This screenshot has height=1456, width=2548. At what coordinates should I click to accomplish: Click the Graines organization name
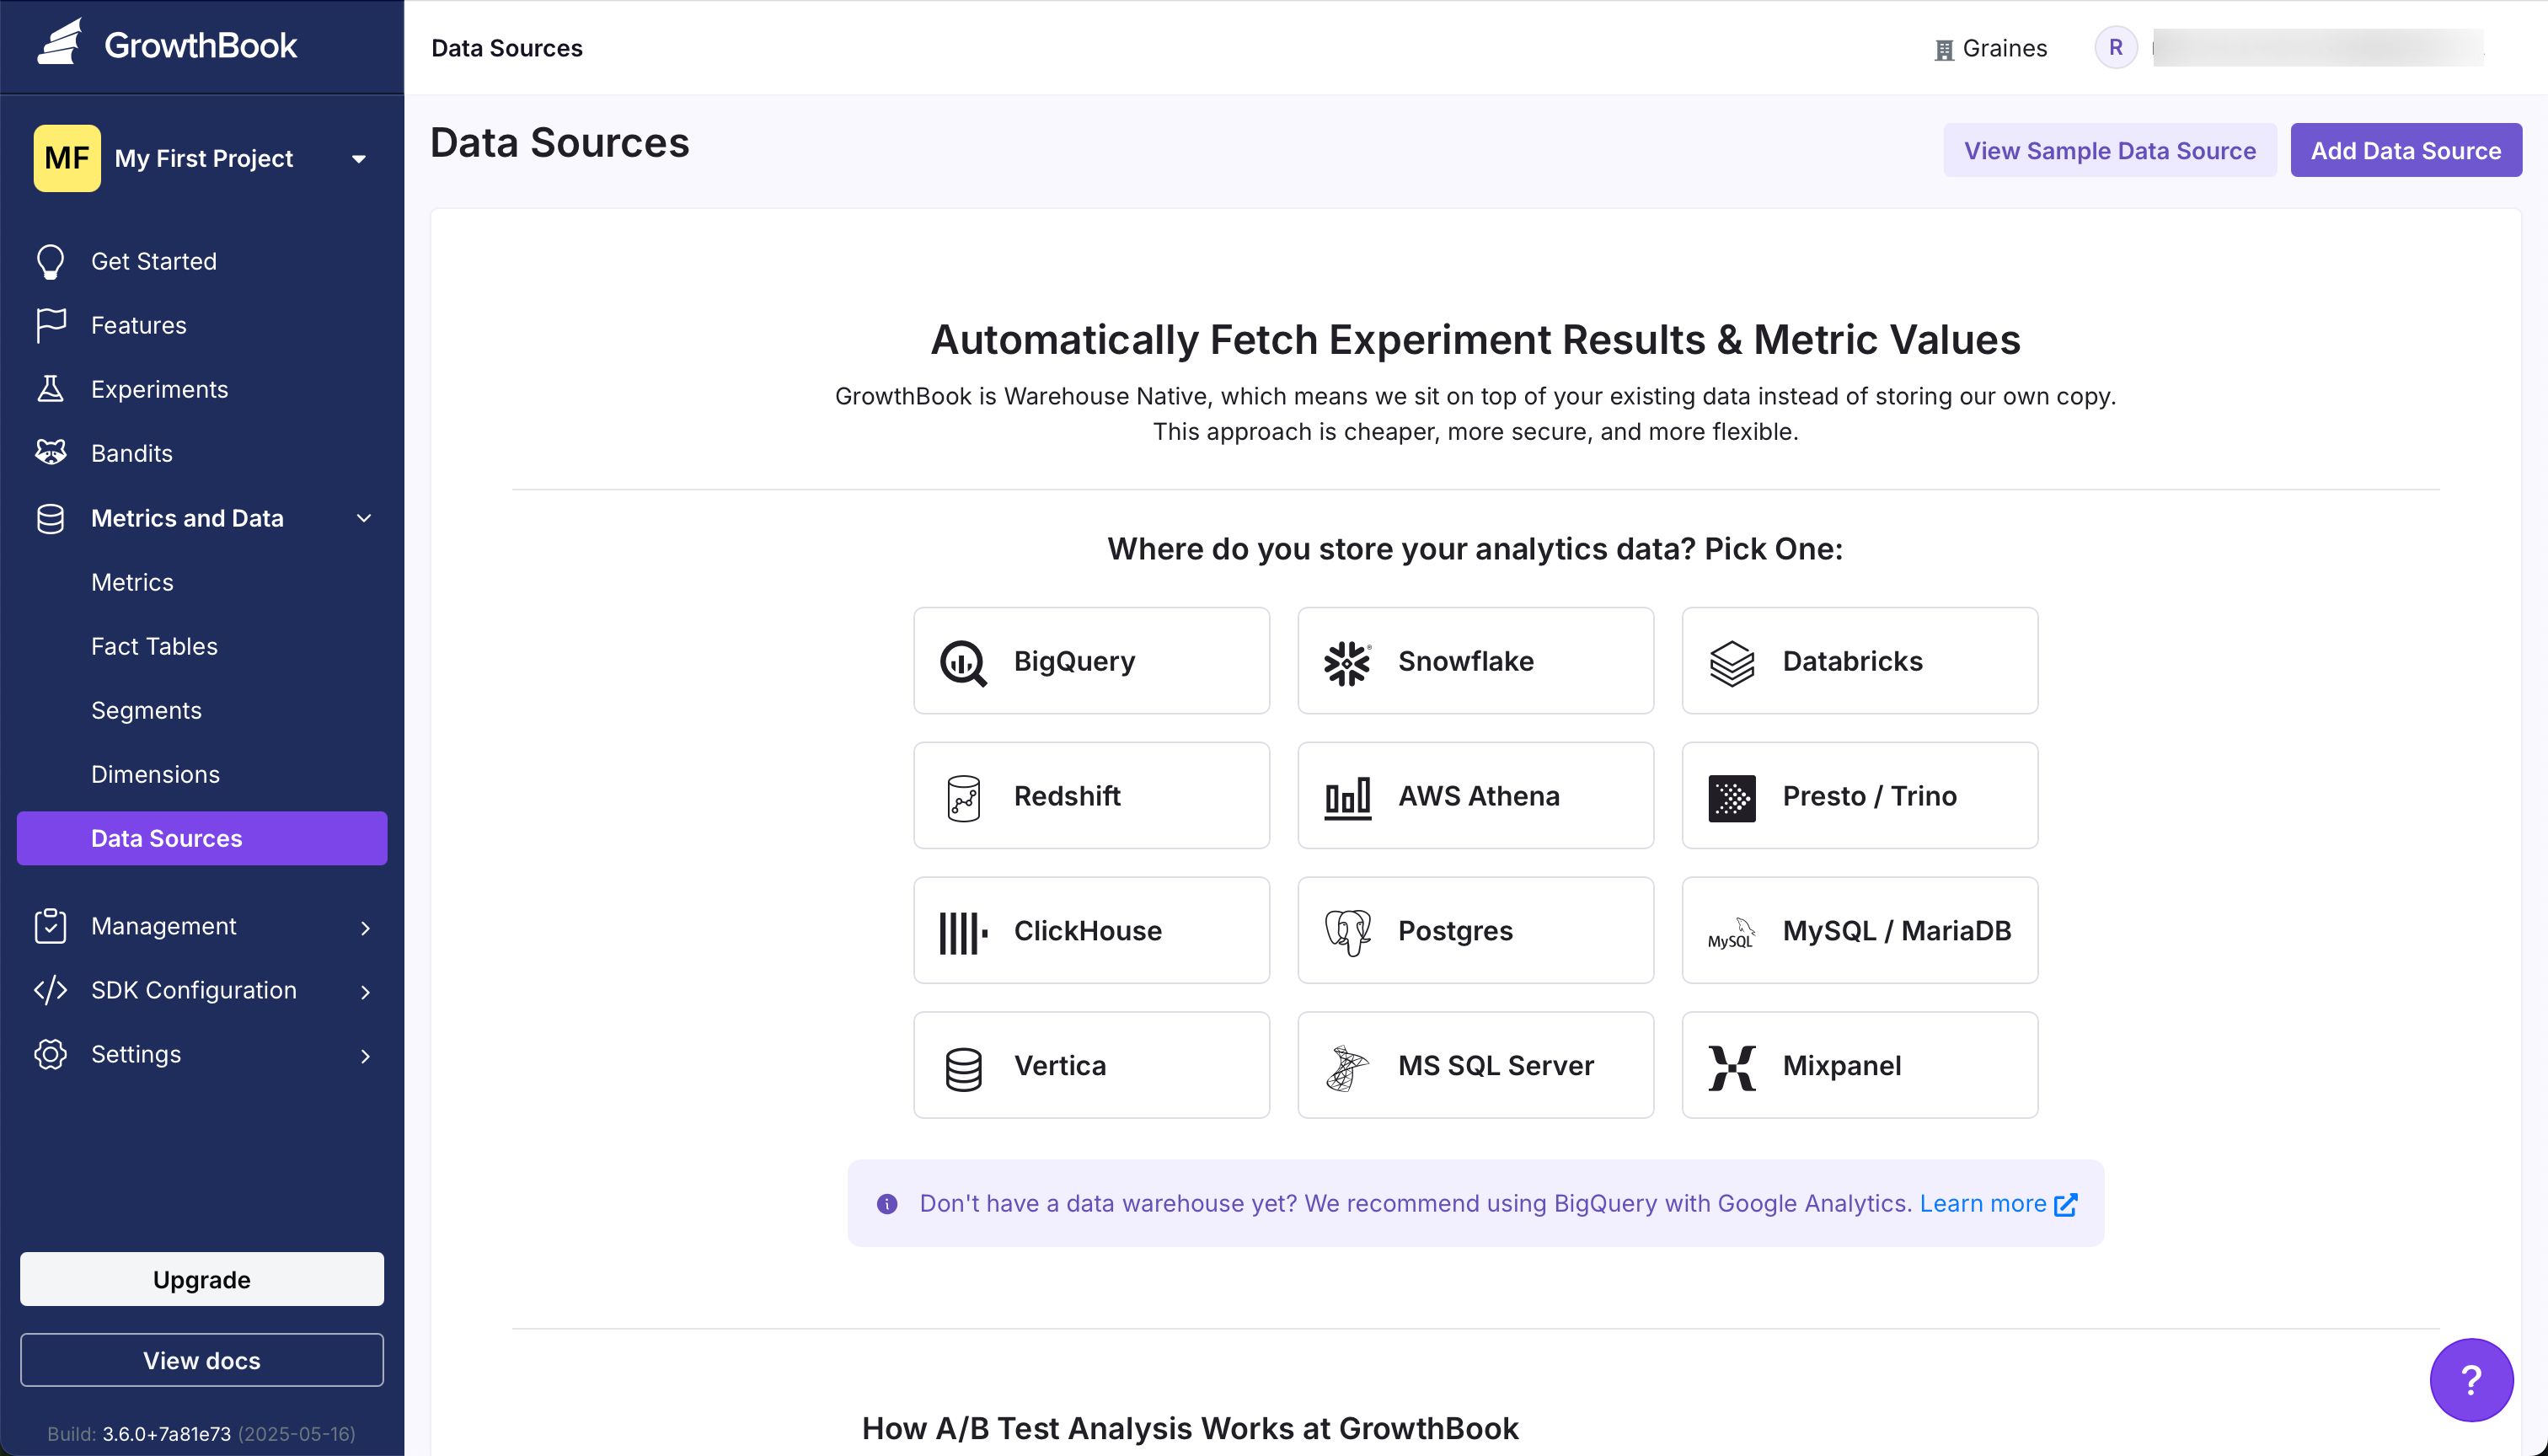2004,48
